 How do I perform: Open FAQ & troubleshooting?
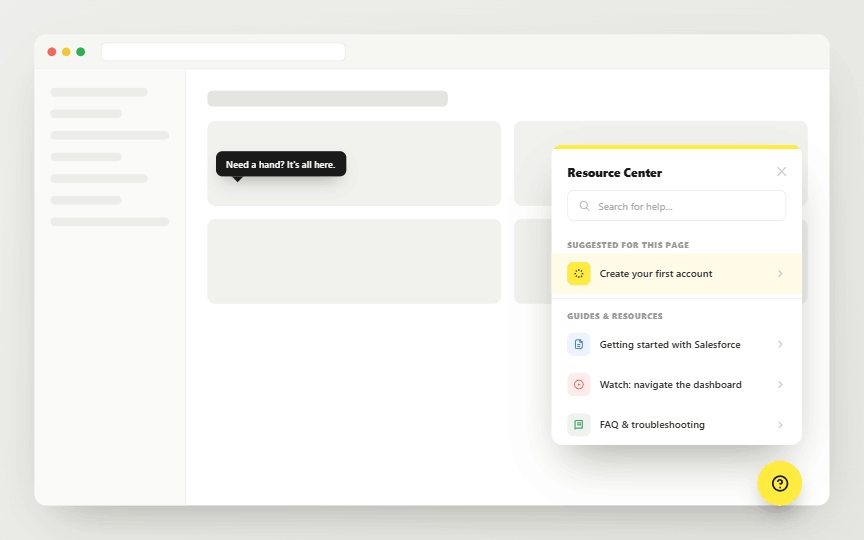click(x=652, y=425)
